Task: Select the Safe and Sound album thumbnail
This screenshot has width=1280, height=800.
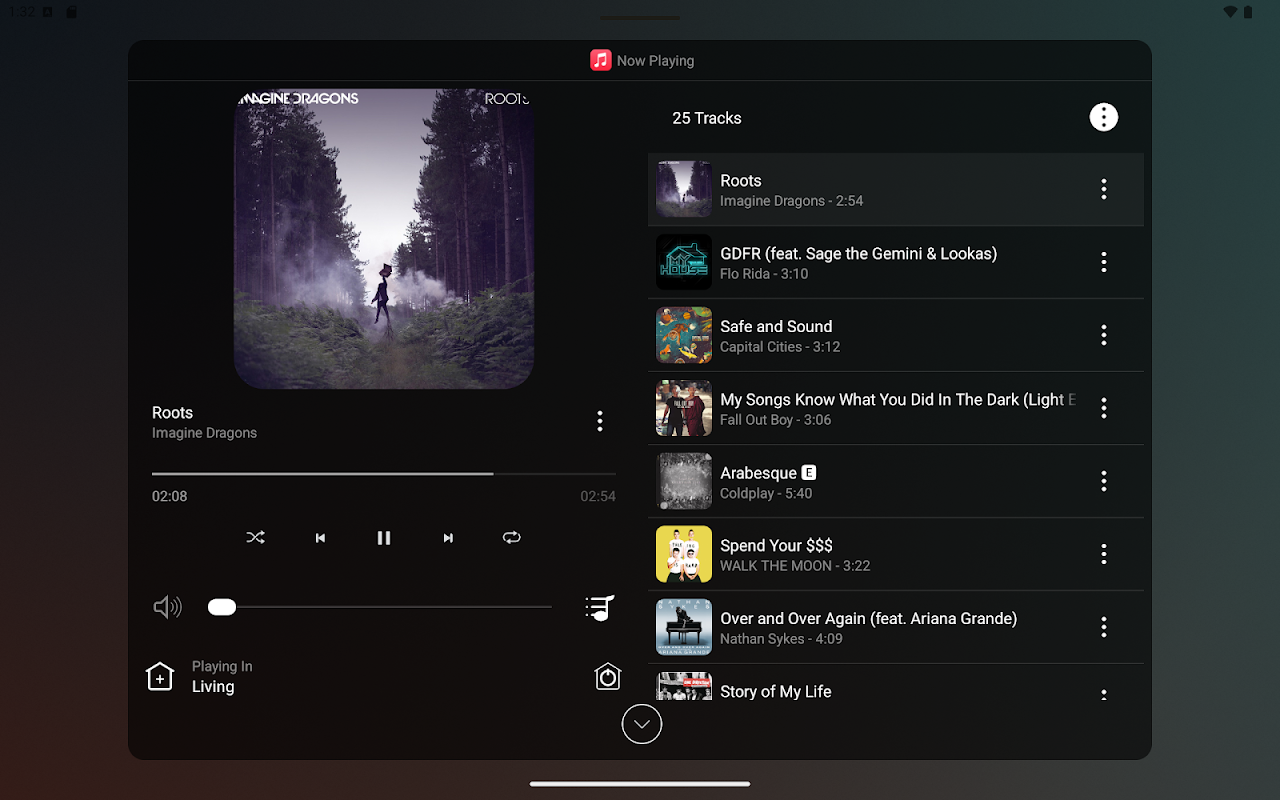Action: coord(684,335)
